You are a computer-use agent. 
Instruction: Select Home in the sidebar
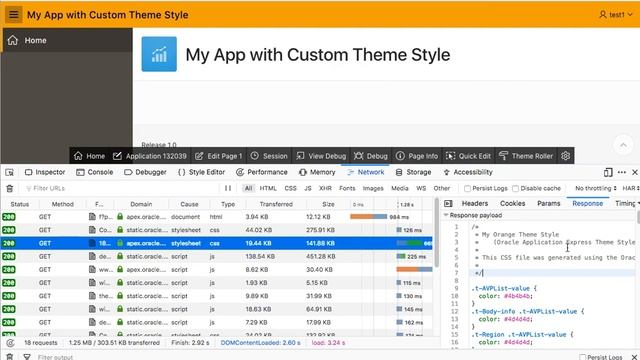point(67,40)
